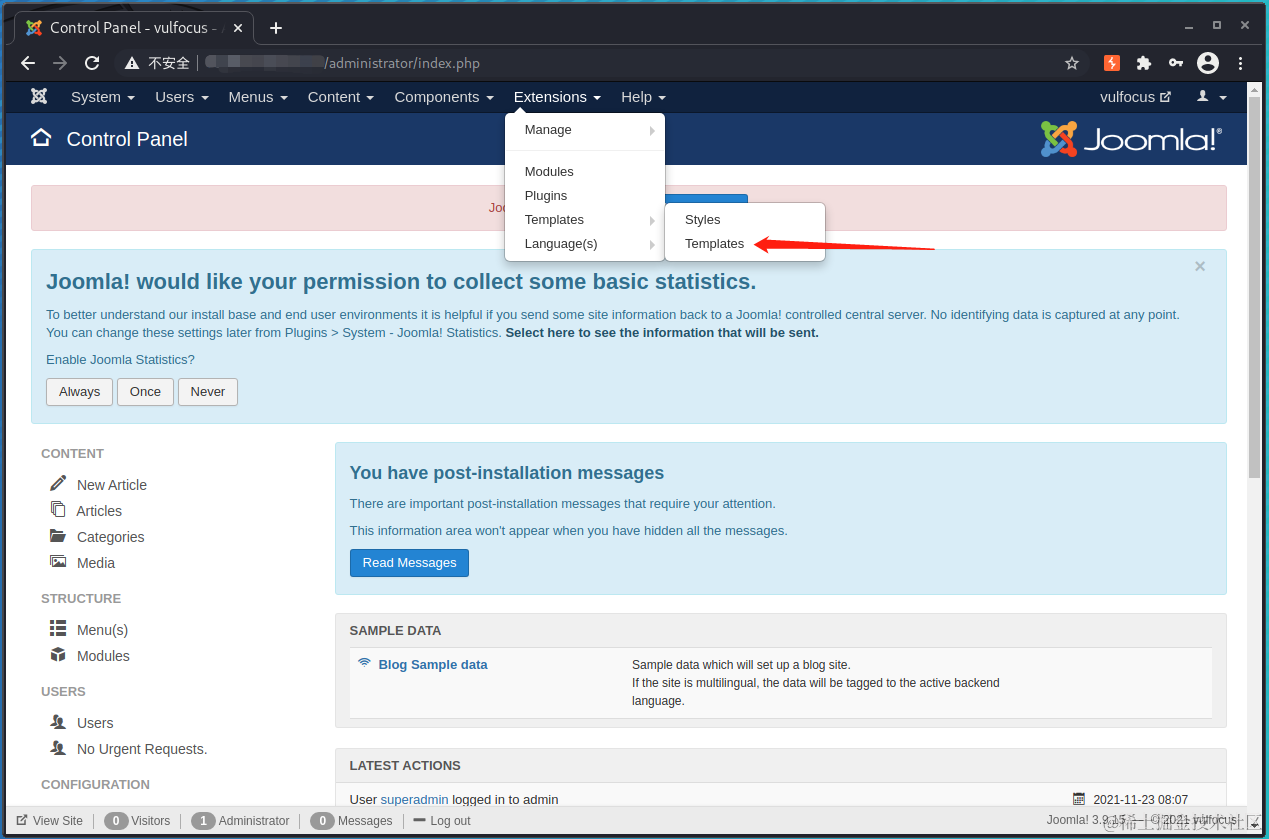Image resolution: width=1269 pixels, height=839 pixels.
Task: Open the Content dropdown menu
Action: (341, 97)
